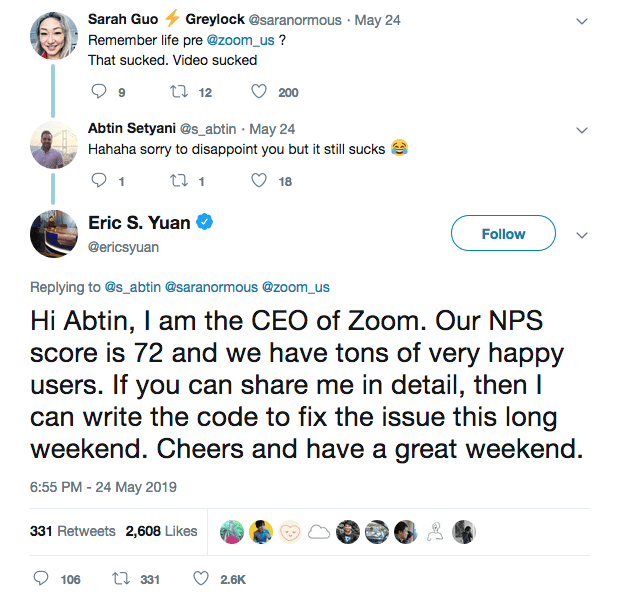This screenshot has height=600, width=619.
Task: Like Abtin Setyani's tweet
Action: click(259, 181)
